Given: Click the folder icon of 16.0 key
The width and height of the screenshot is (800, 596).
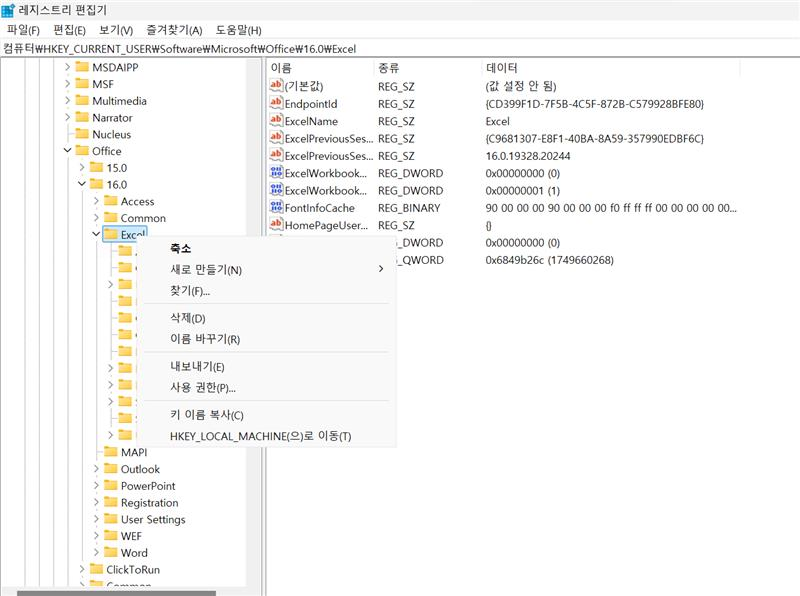Looking at the screenshot, I should [x=96, y=184].
